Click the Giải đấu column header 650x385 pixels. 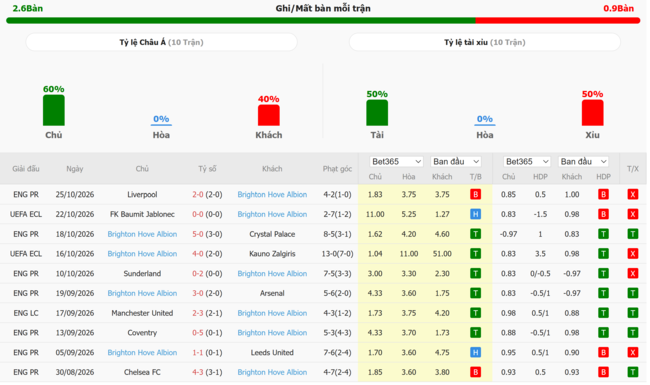click(x=26, y=169)
